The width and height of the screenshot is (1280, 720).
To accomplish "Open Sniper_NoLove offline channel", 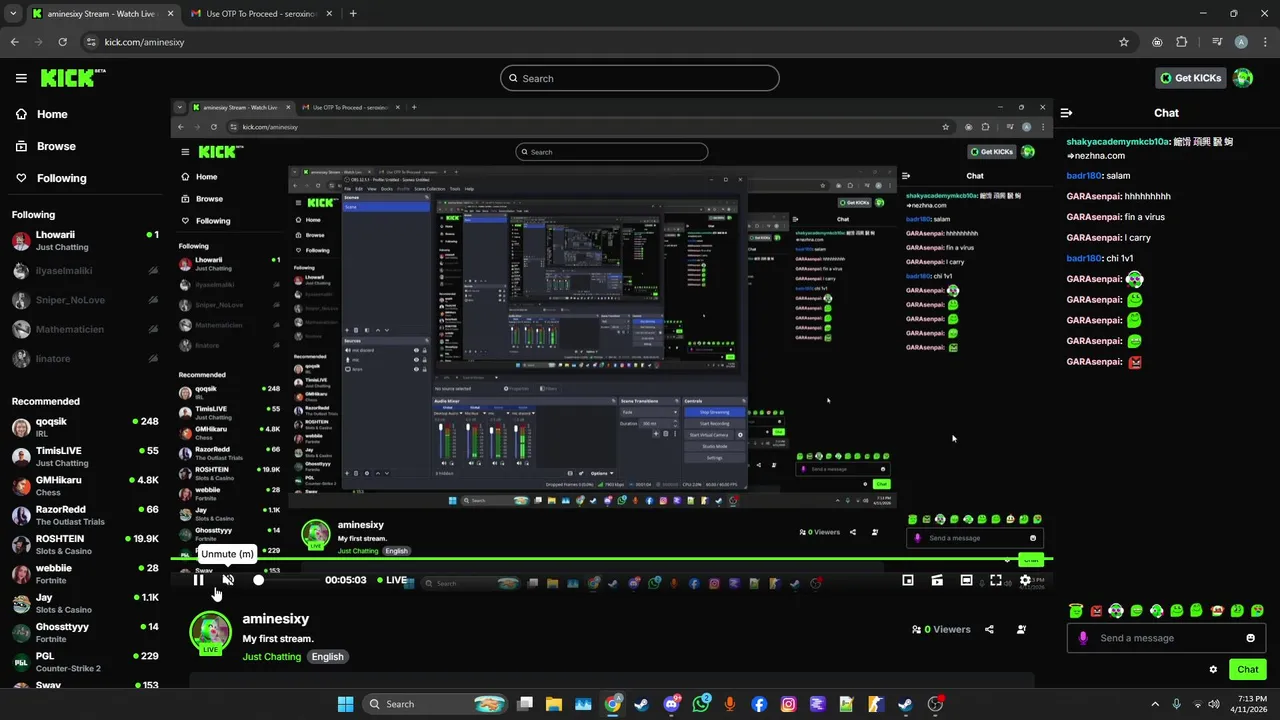I will pos(85,300).
